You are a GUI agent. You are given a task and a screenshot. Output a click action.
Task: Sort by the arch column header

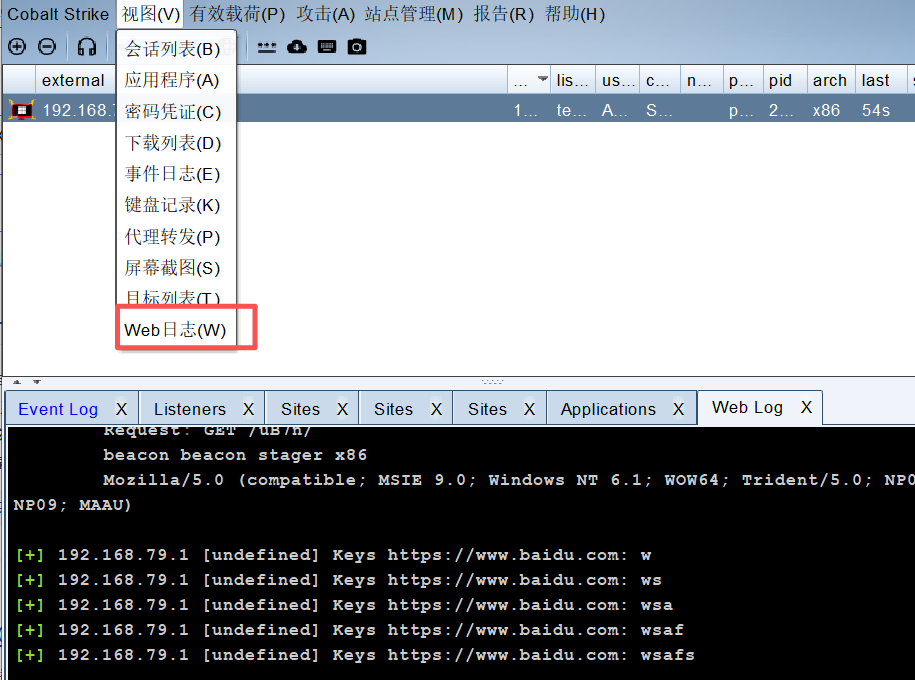831,80
